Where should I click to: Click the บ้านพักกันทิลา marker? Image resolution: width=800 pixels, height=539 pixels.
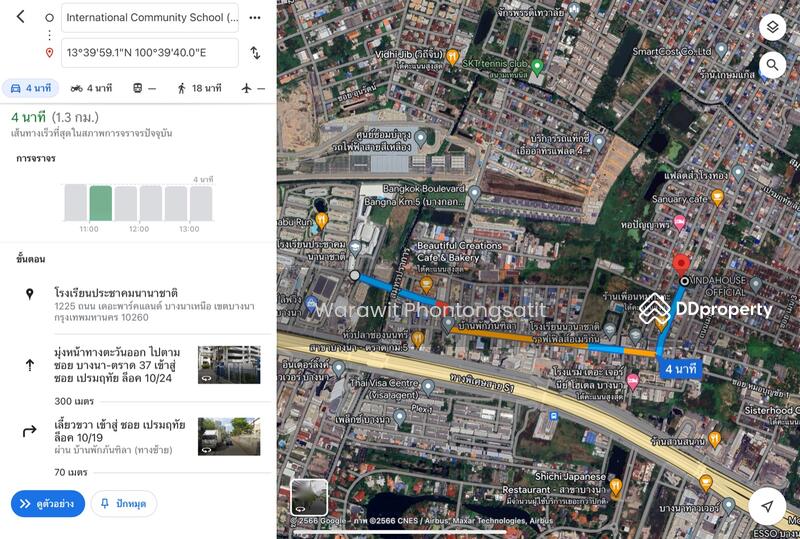click(448, 324)
